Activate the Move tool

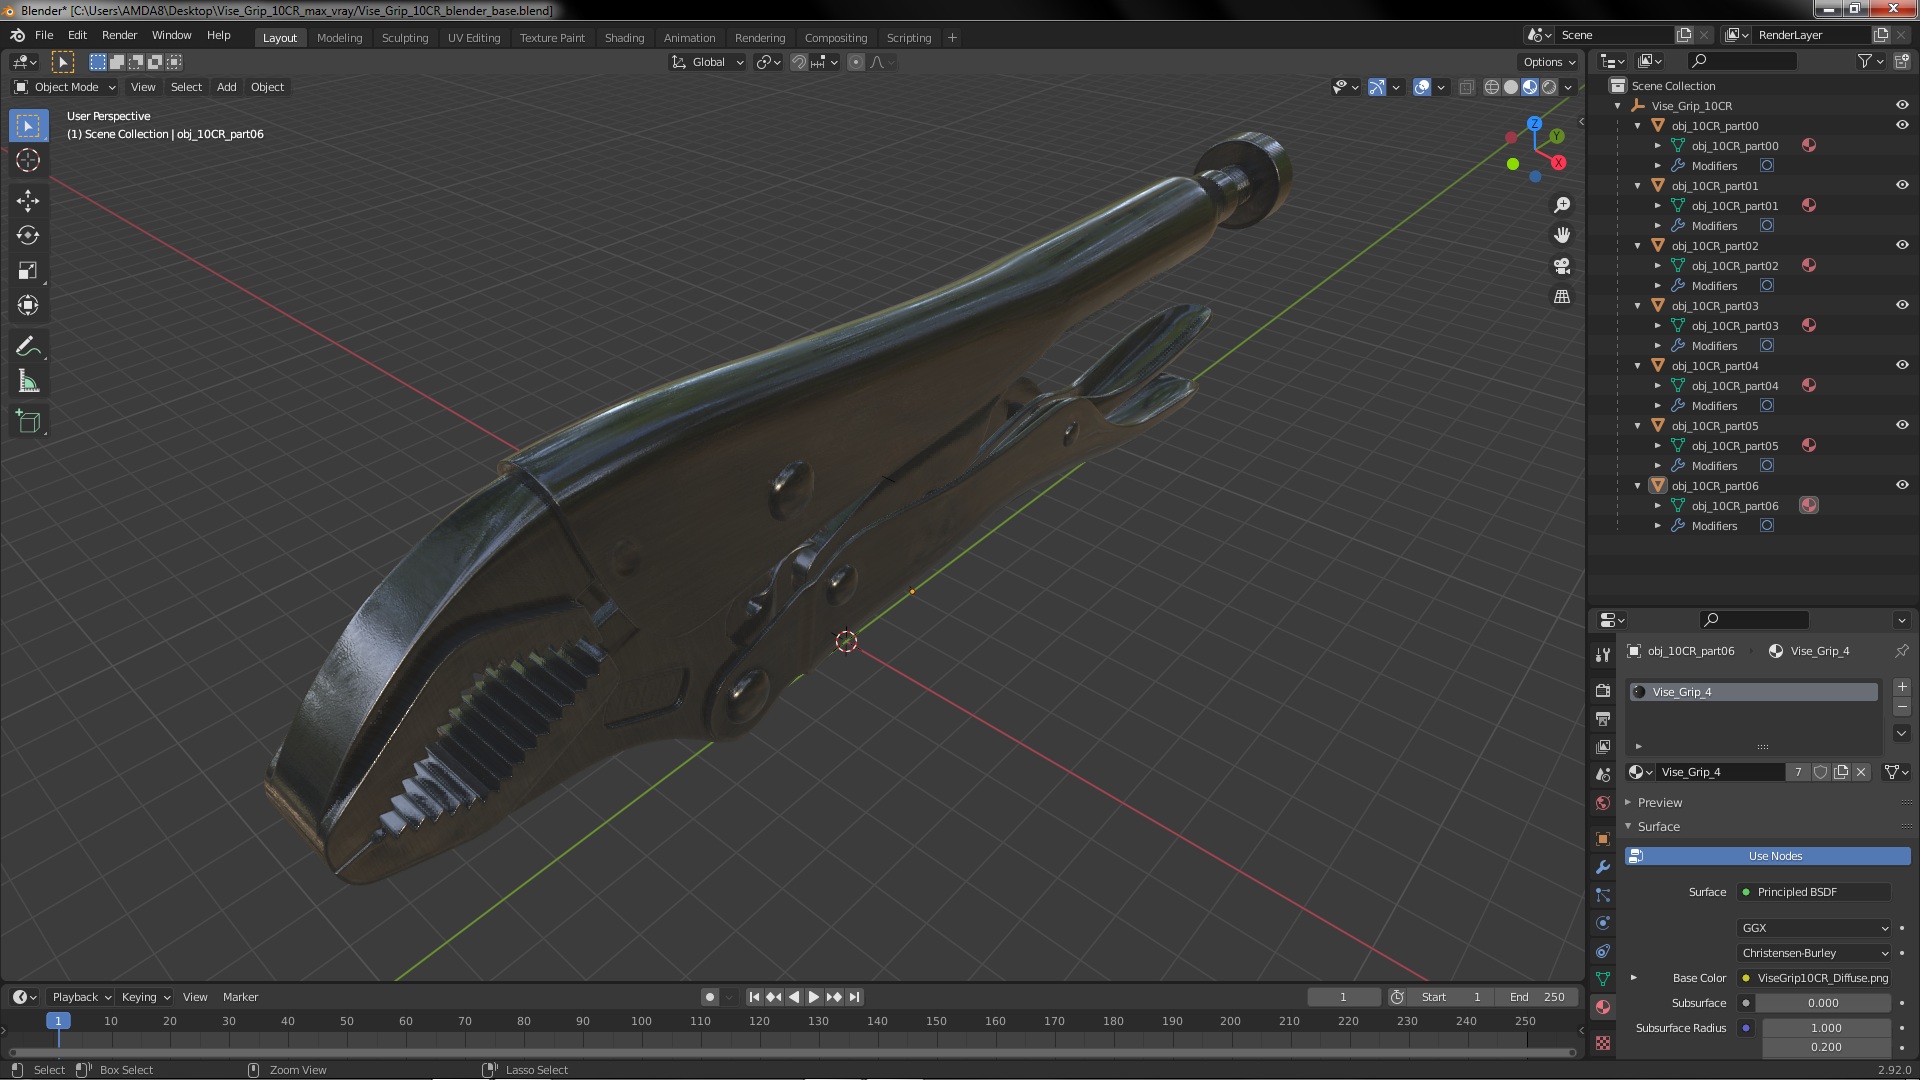click(28, 200)
